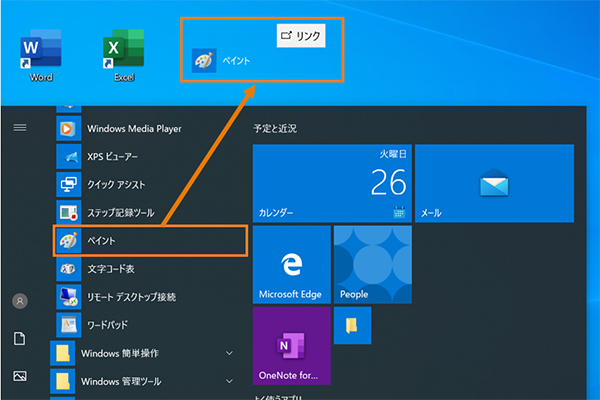This screenshot has height=400, width=600.
Task: Open the Documents icon in Start sidebar
Action: pyautogui.click(x=20, y=339)
